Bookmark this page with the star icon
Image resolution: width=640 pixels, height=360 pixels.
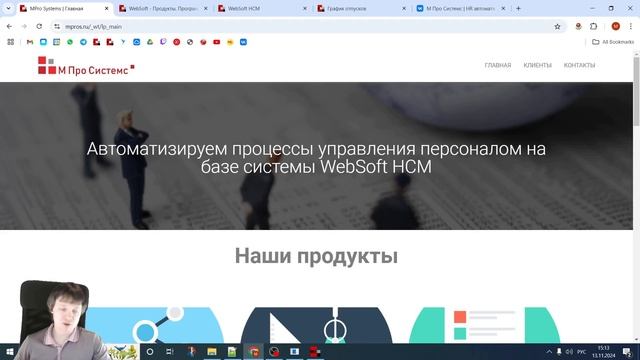coord(557,27)
